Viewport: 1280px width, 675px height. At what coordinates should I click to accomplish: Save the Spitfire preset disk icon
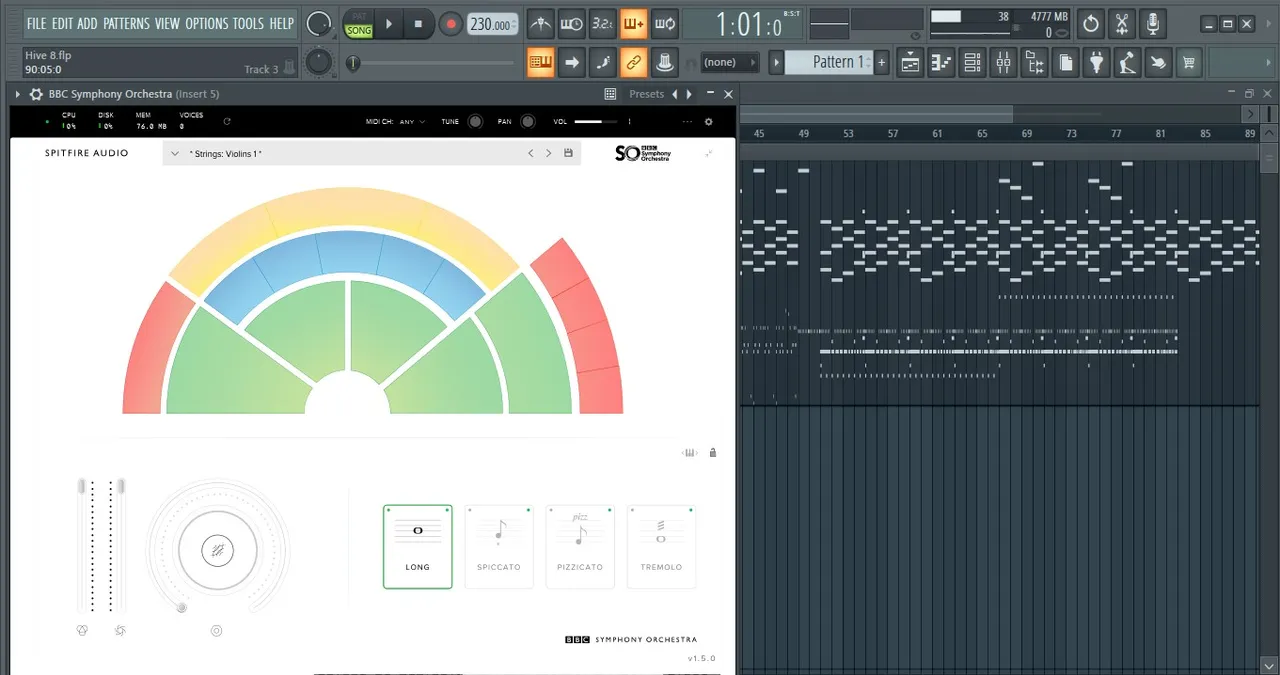(569, 153)
